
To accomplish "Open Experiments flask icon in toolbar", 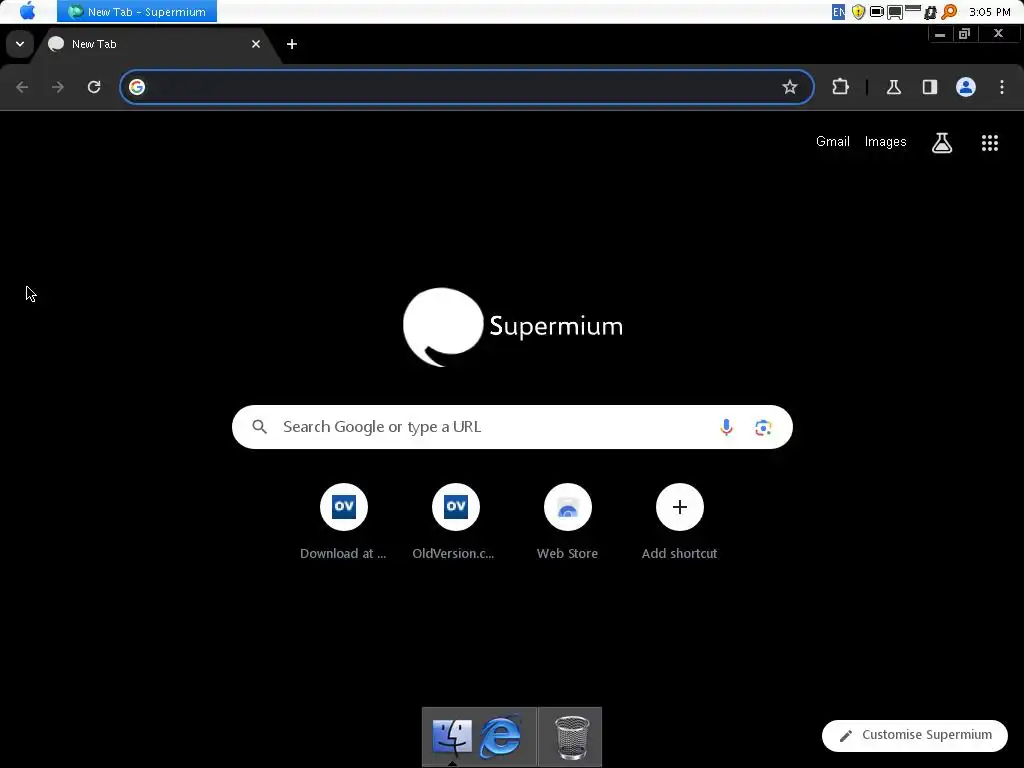I will click(894, 87).
